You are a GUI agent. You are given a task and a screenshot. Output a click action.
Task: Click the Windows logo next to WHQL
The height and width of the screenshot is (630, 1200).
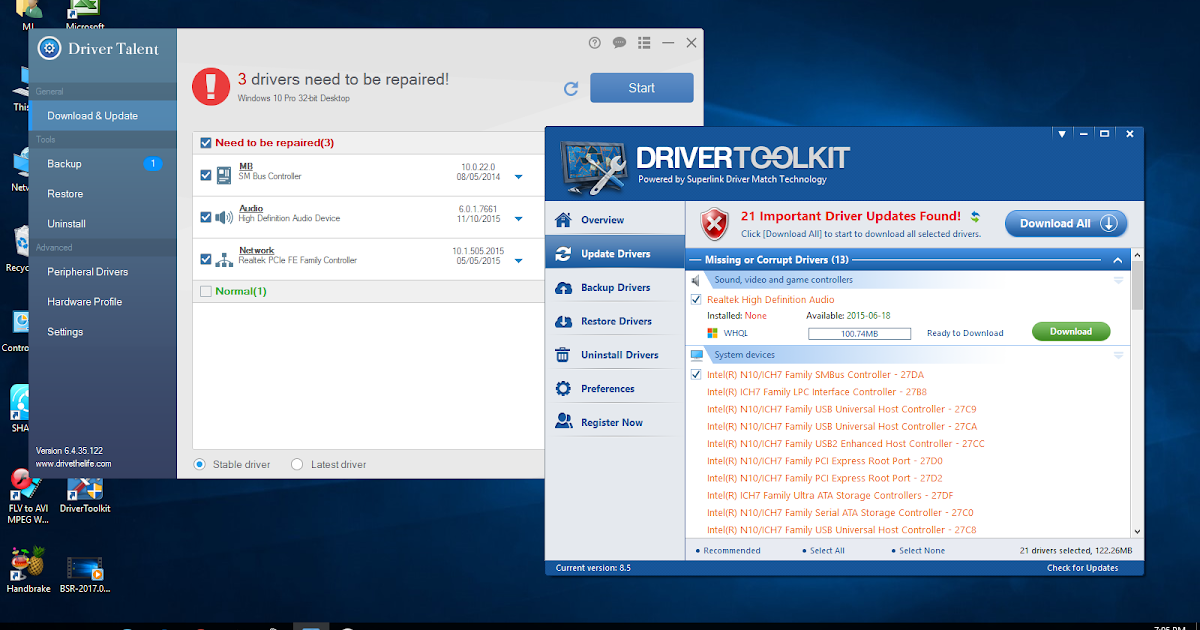point(713,333)
